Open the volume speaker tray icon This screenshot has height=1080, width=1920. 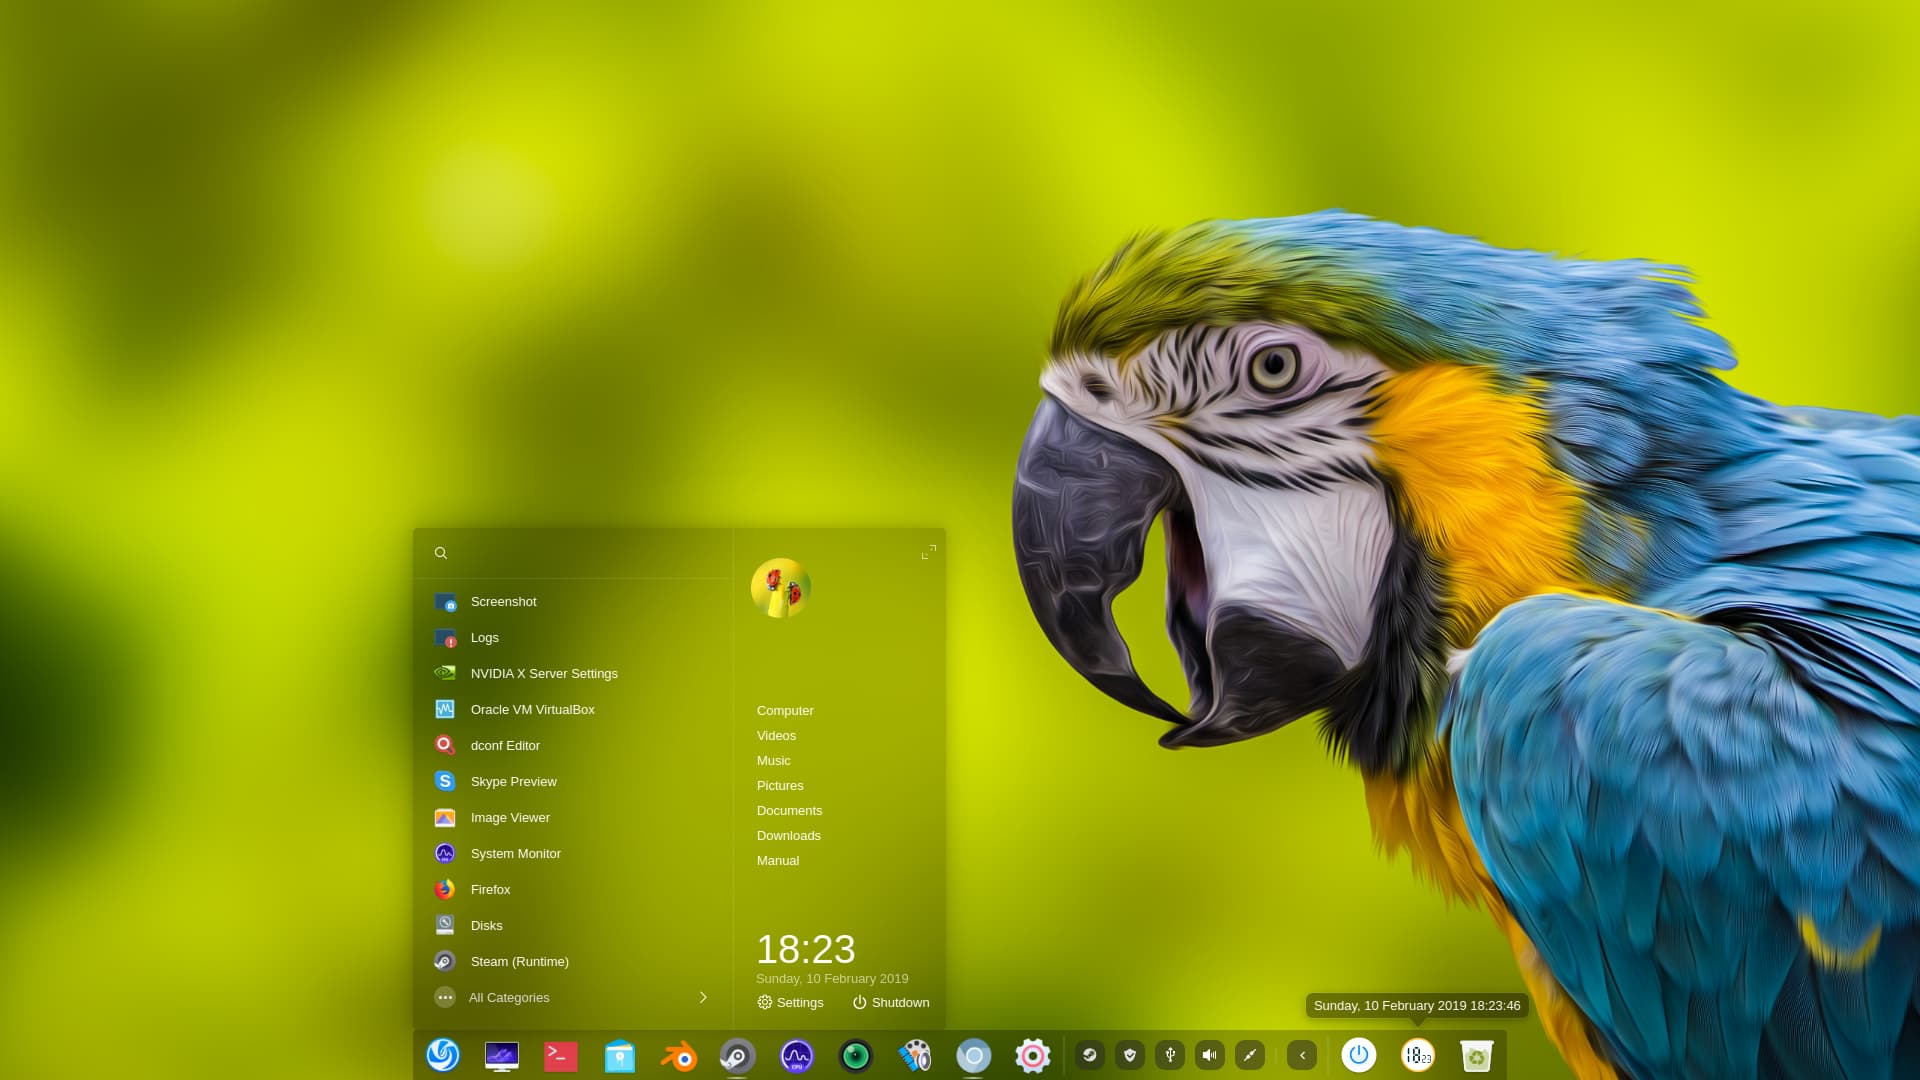coord(1210,1055)
